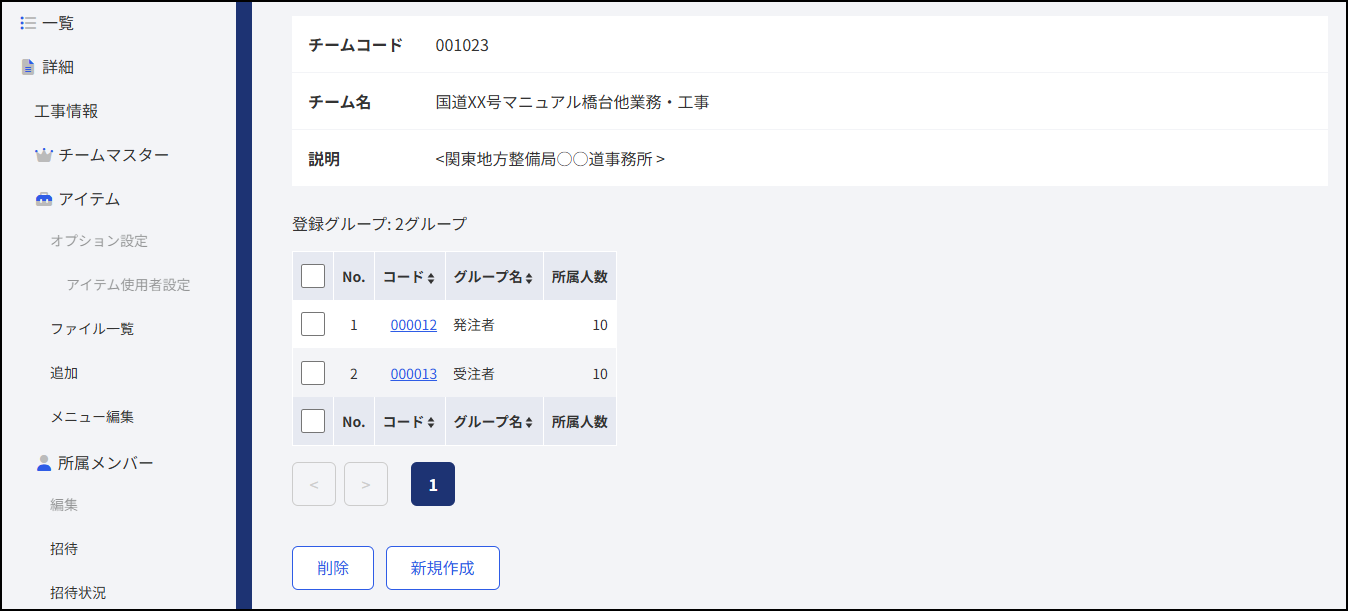Toggle the footer row select-all checkbox
Image resolution: width=1348 pixels, height=611 pixels.
(313, 421)
